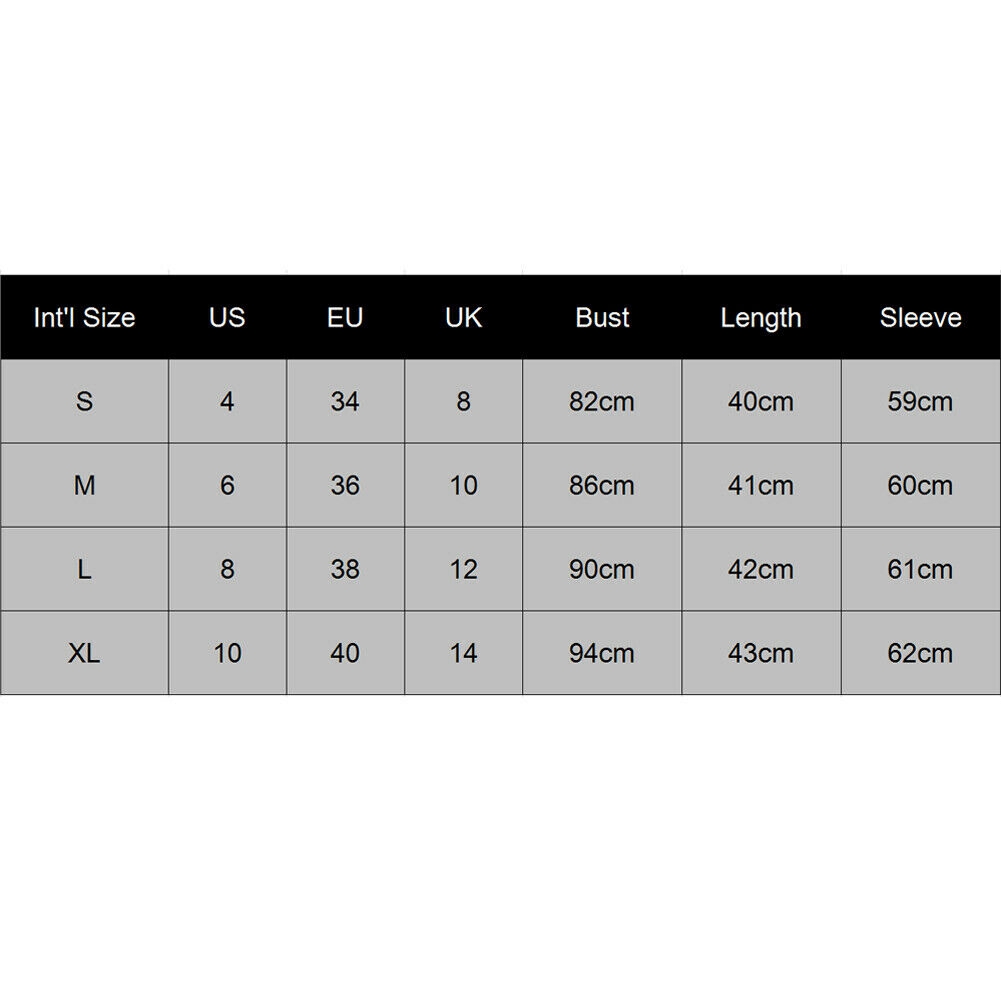Select the S size cell
Screen dimensions: 1001x1001
84,402
